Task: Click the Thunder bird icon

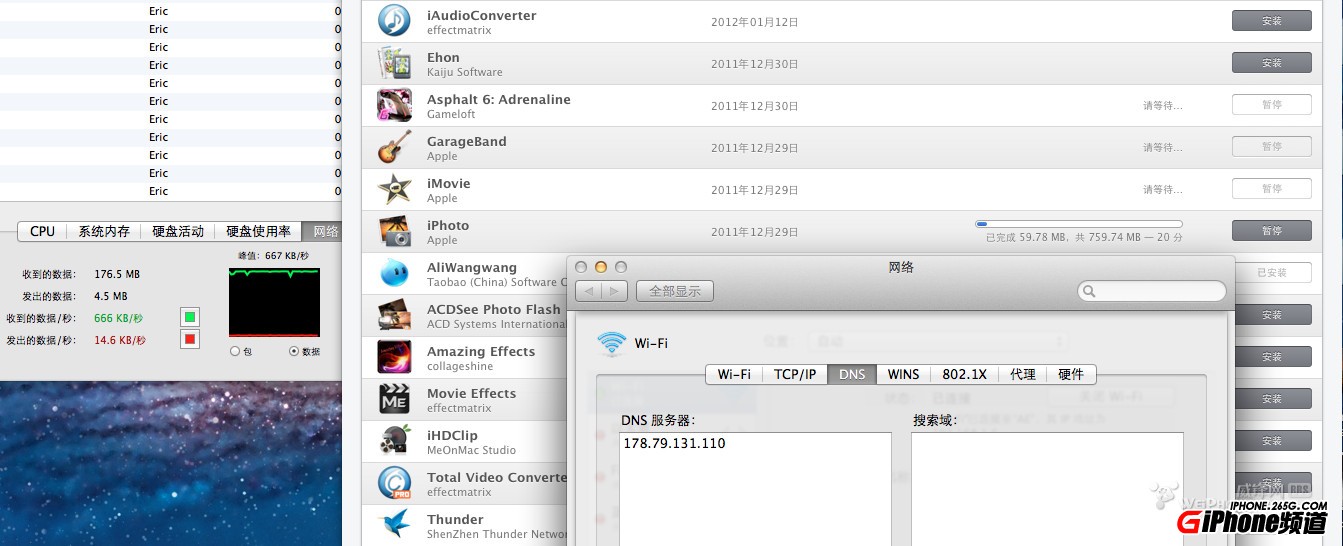Action: click(394, 524)
